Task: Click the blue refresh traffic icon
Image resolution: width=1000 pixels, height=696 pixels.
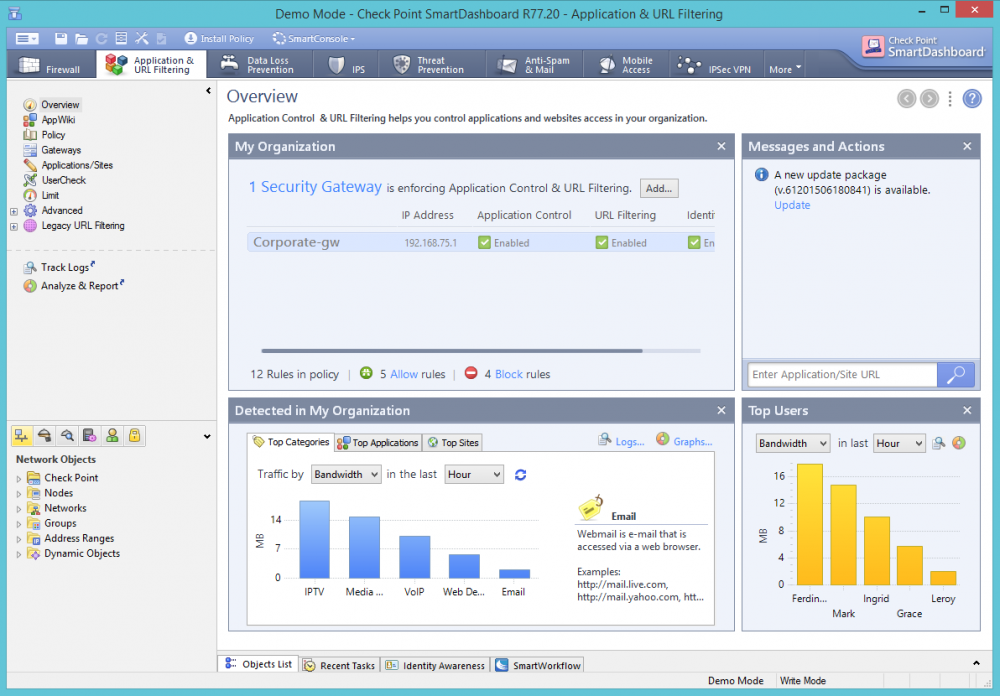Action: (x=520, y=475)
